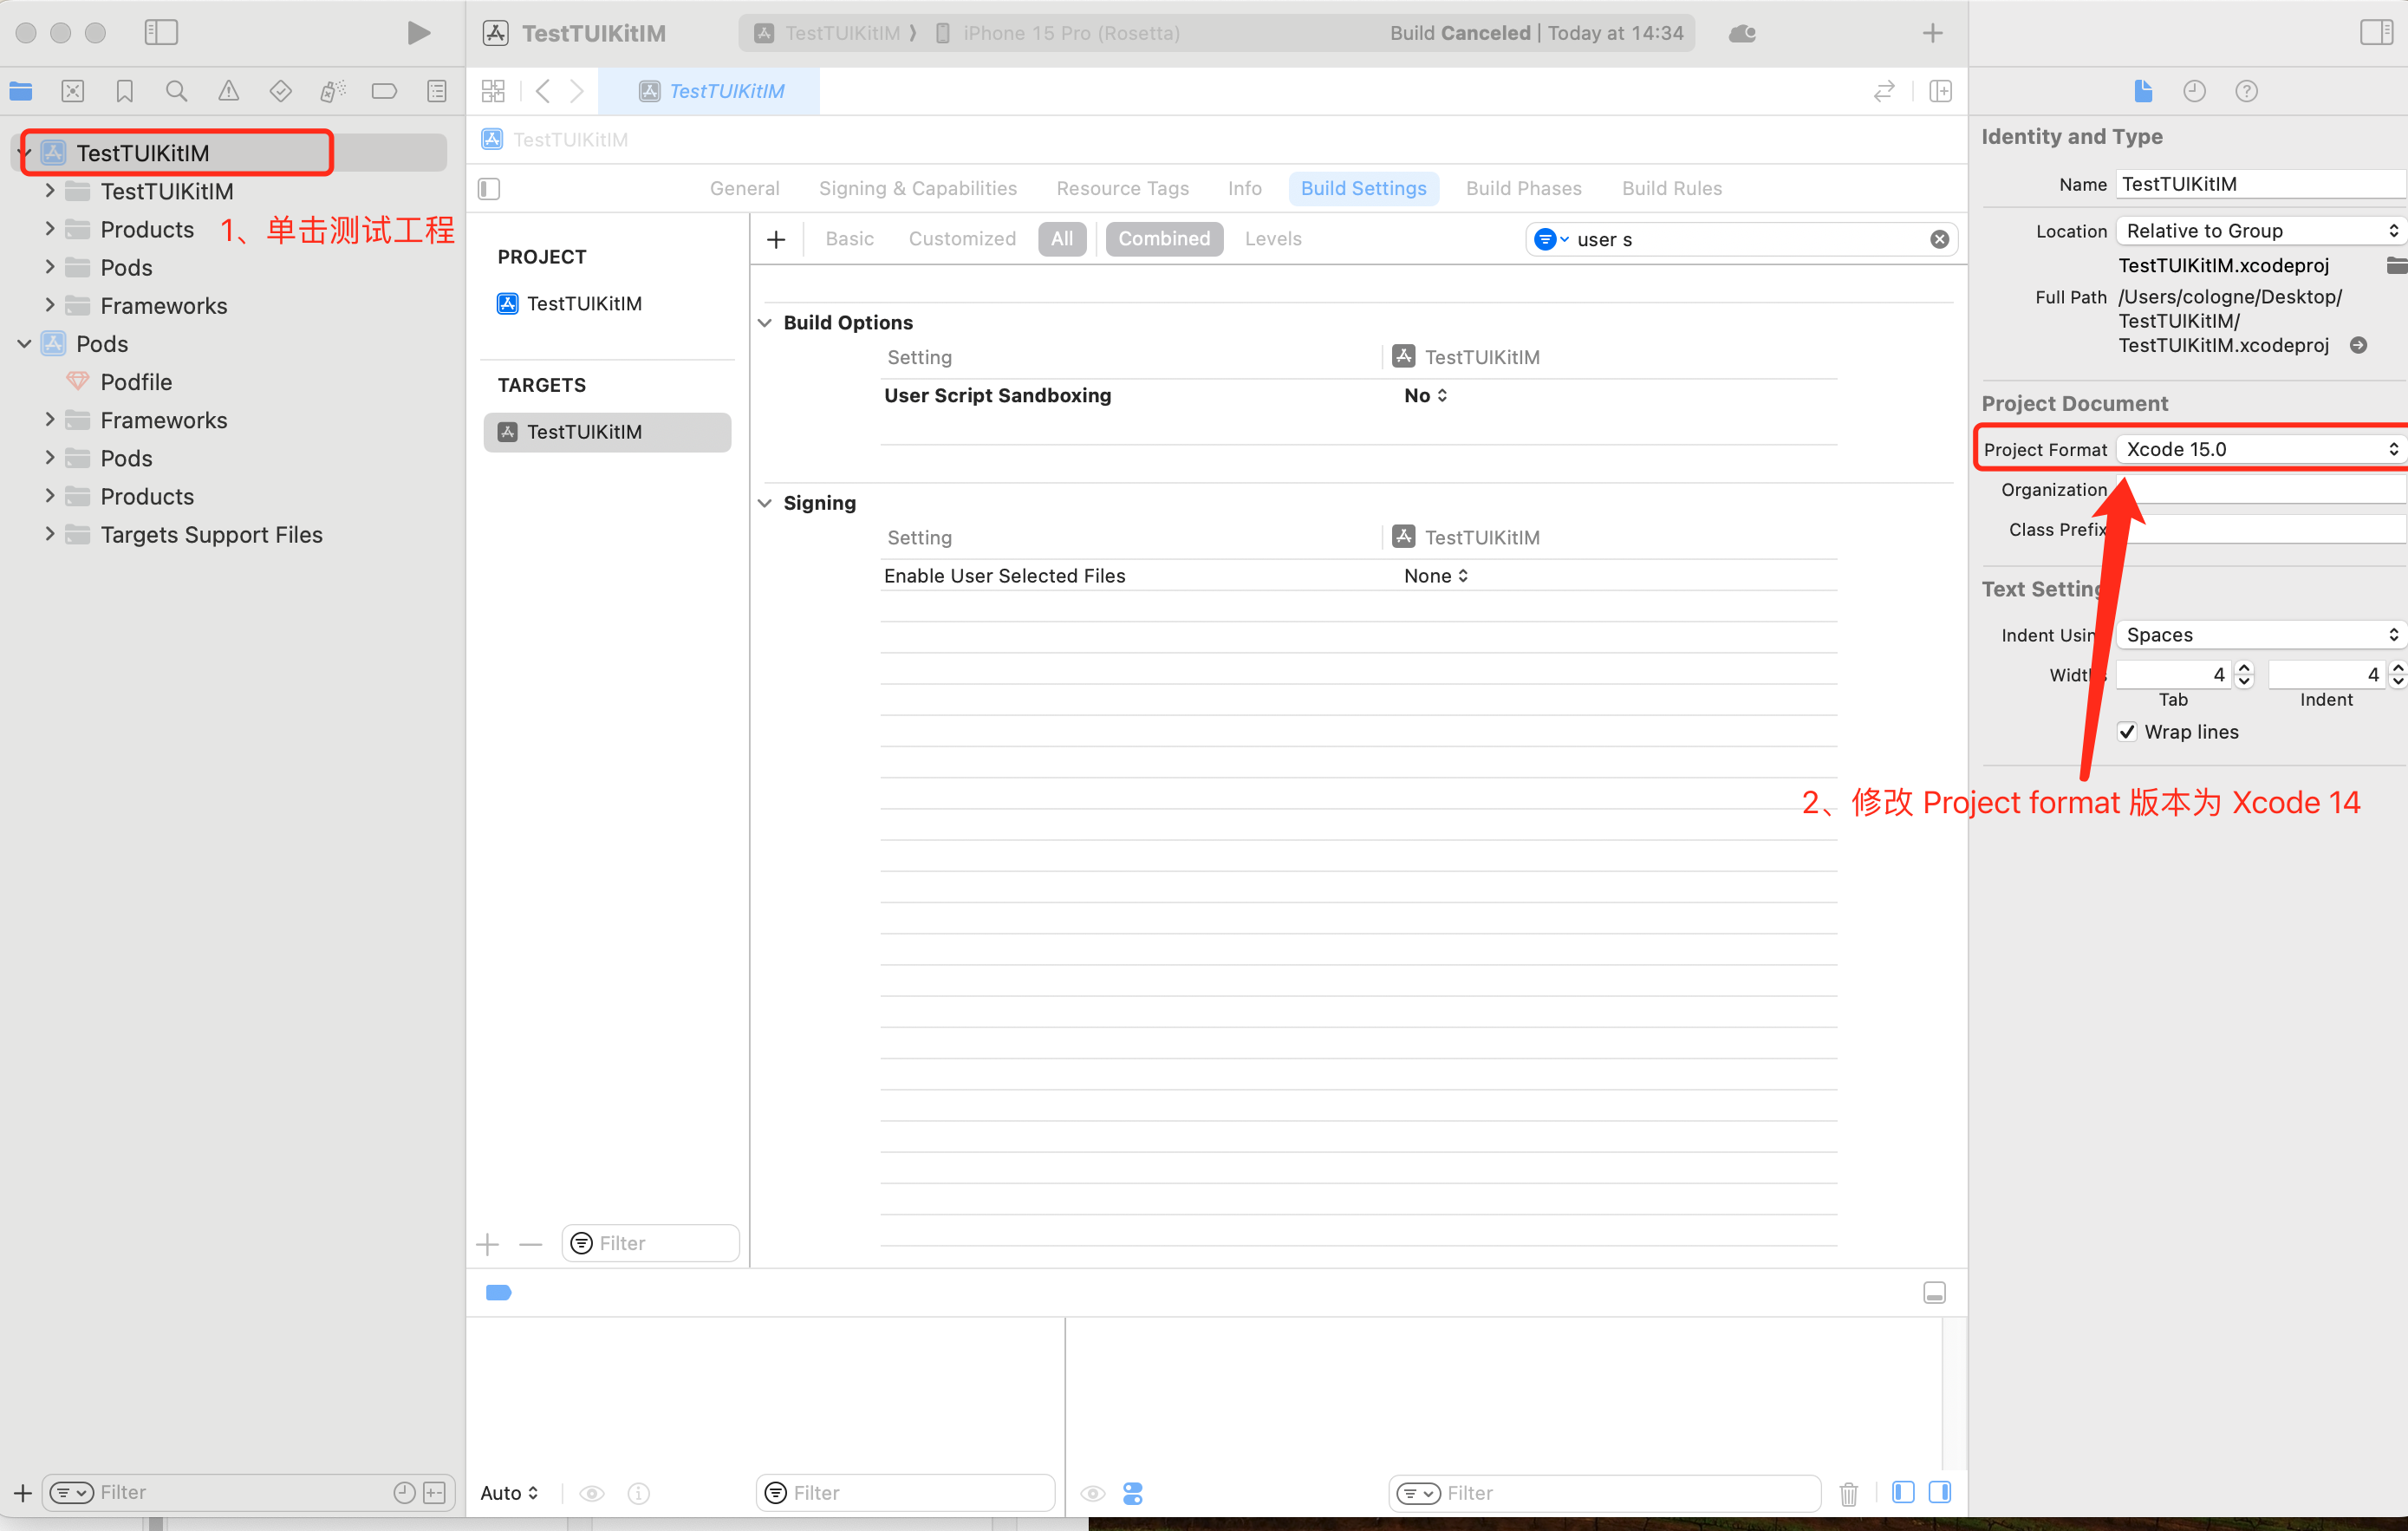Open the Quick Help inspector icon
The image size is (2408, 1531).
(2246, 91)
